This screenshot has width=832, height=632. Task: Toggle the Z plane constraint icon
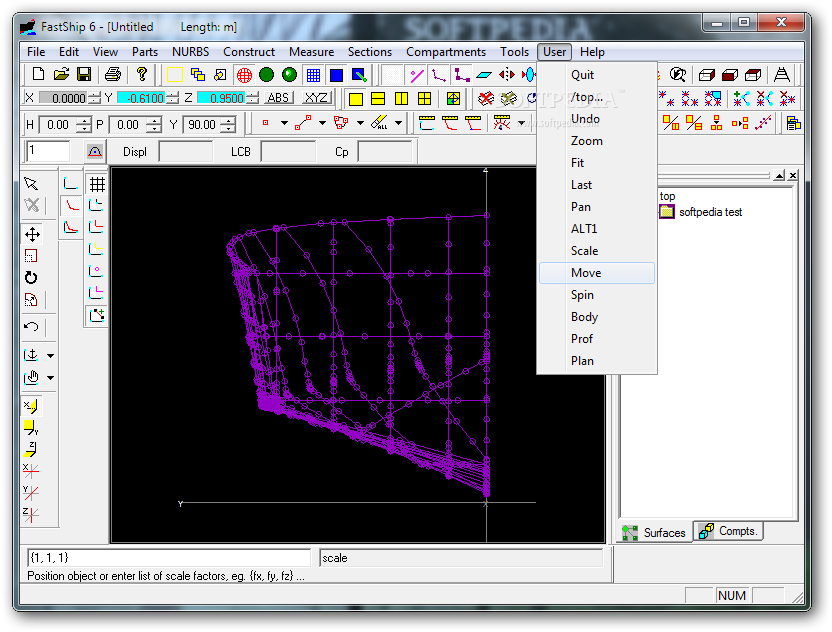31,449
